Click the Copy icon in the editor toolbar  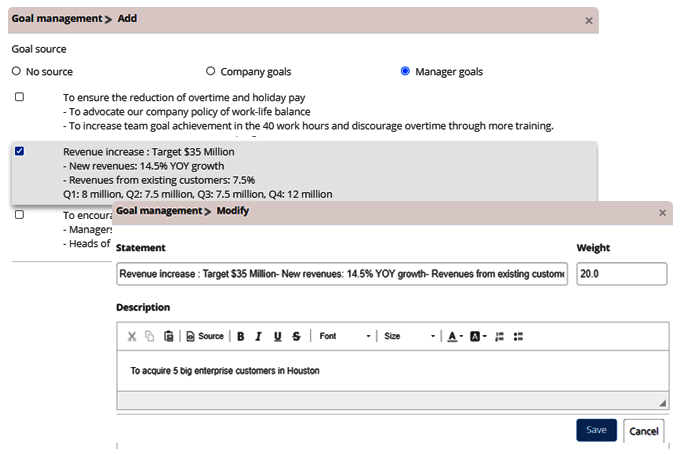click(x=150, y=336)
